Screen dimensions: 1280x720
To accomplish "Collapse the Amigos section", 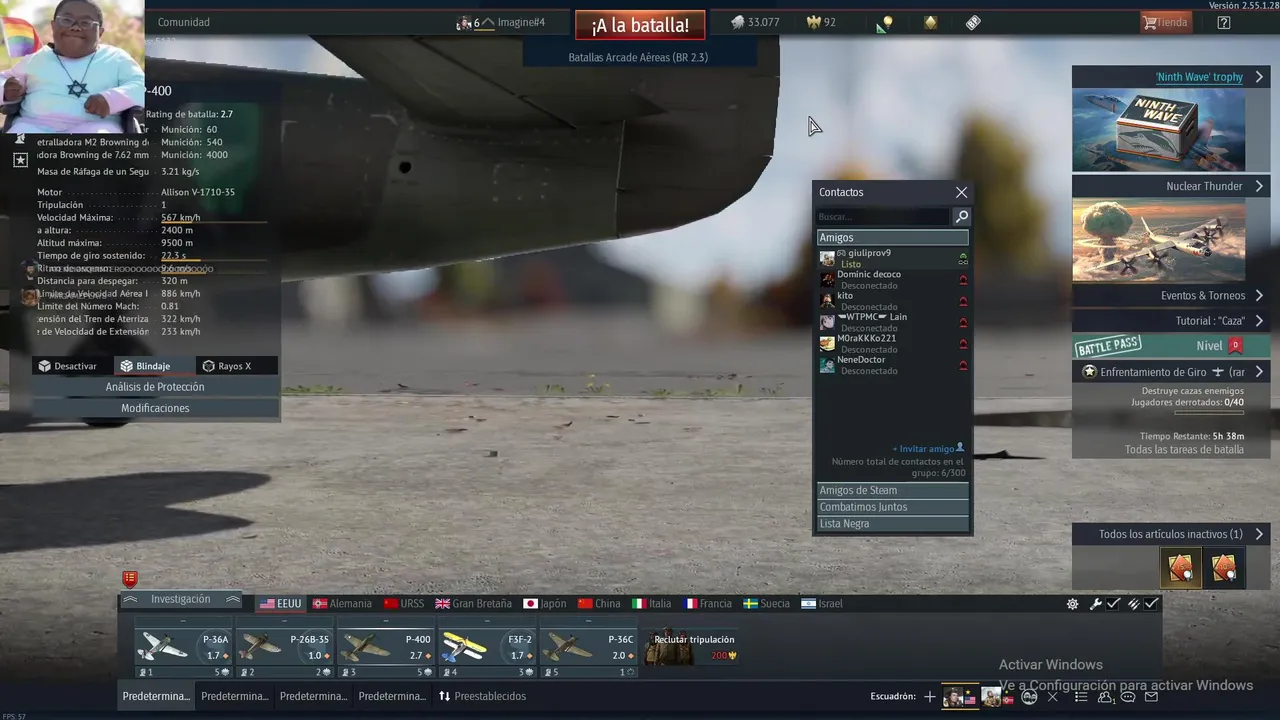I will [893, 237].
